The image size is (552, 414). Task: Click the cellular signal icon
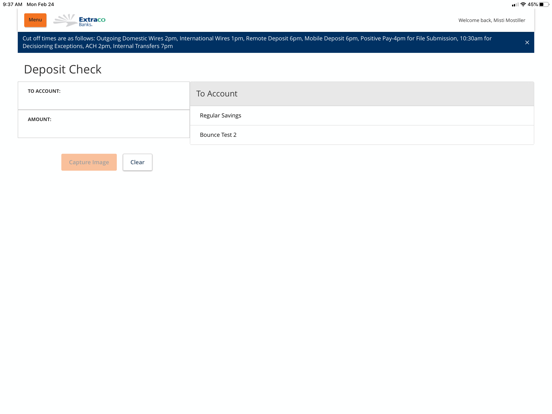coord(515,5)
